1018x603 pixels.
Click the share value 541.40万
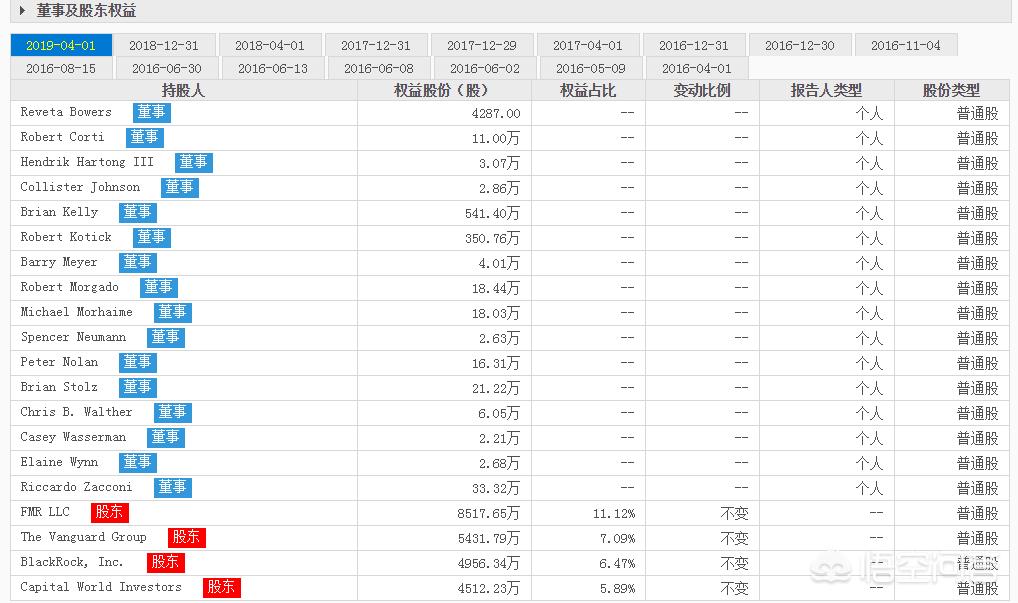pos(492,214)
